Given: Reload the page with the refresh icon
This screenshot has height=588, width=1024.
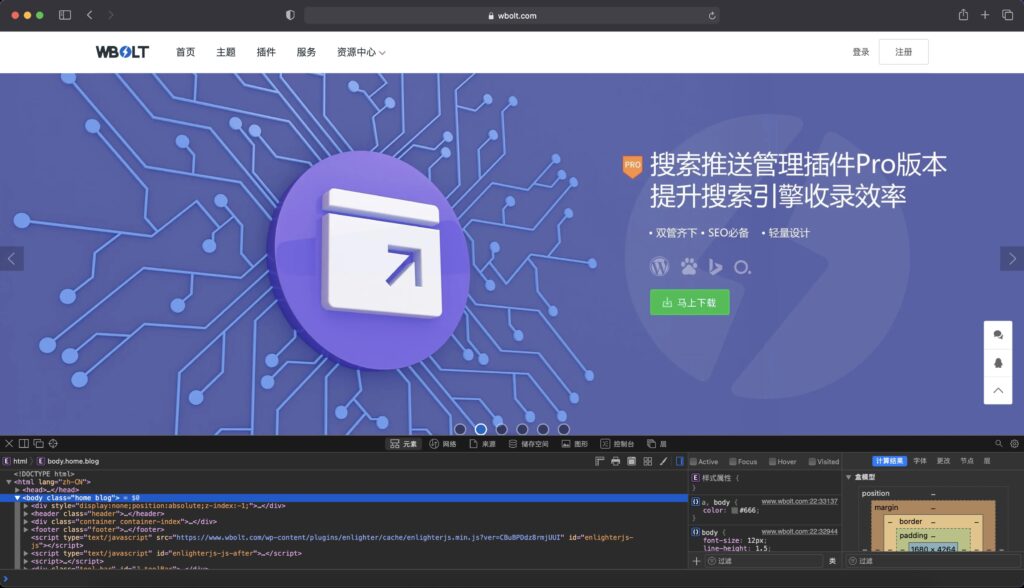Looking at the screenshot, I should coord(712,15).
